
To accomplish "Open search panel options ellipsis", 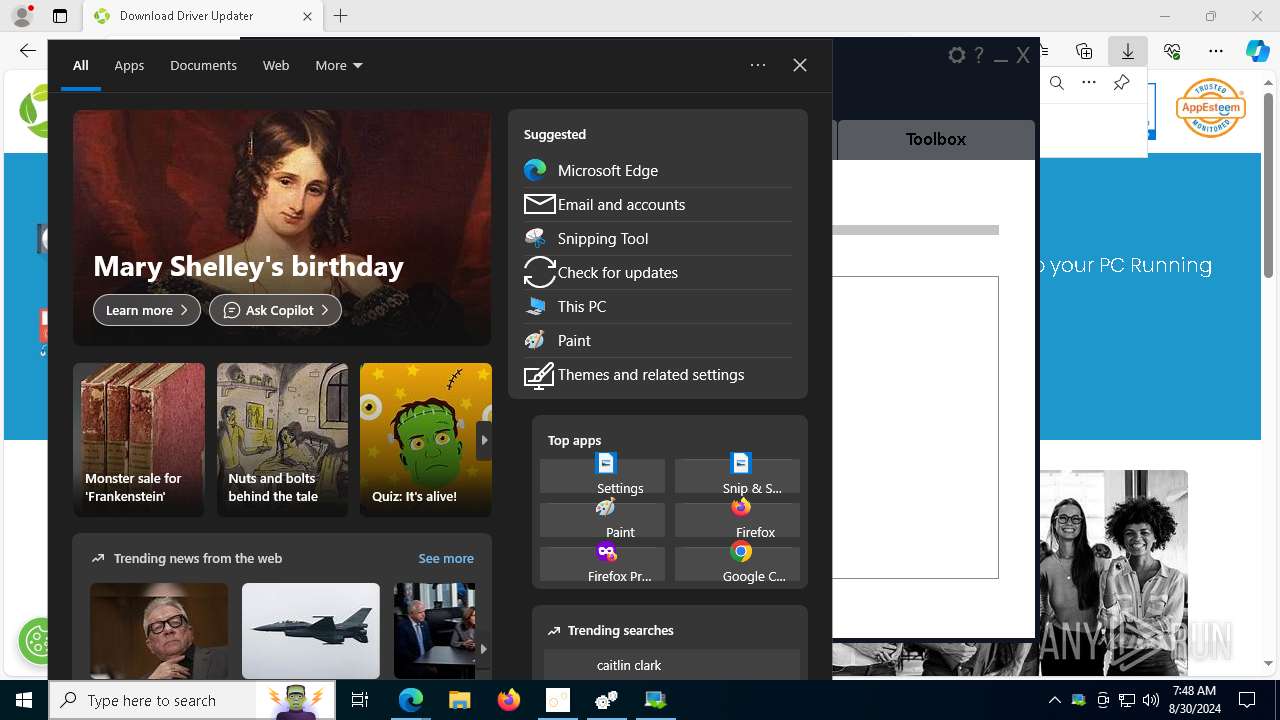I will 758,65.
